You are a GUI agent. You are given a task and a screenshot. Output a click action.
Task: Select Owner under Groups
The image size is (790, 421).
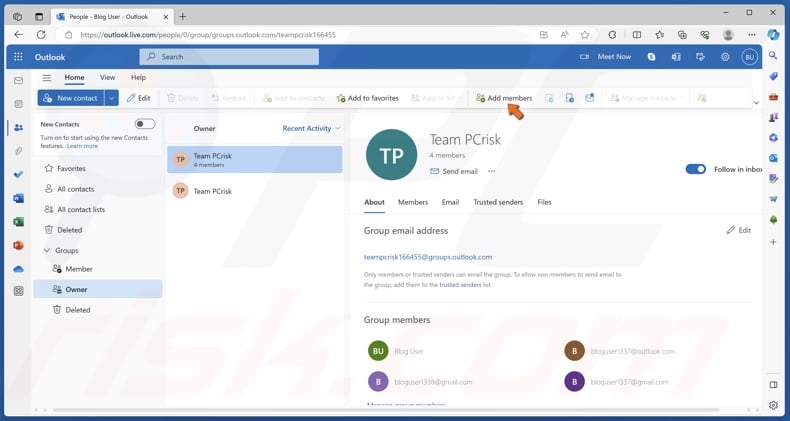click(x=98, y=289)
